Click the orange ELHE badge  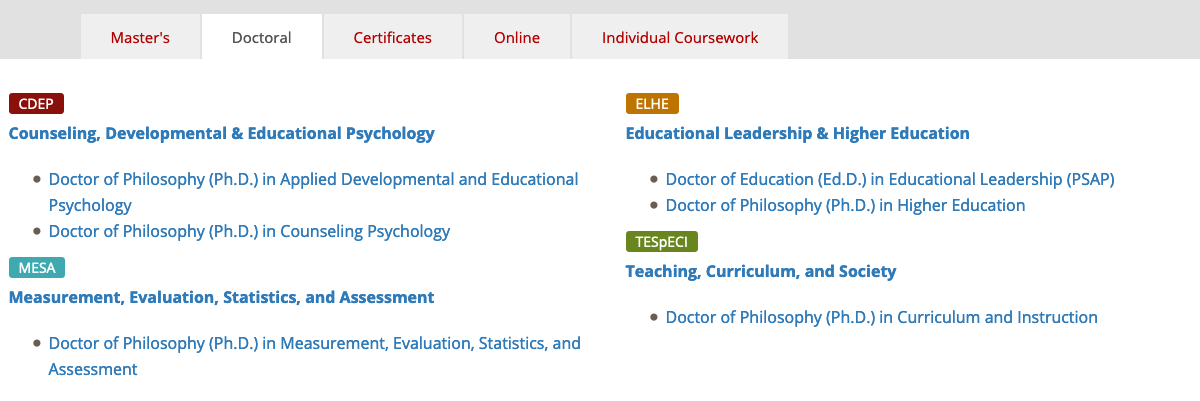(652, 103)
